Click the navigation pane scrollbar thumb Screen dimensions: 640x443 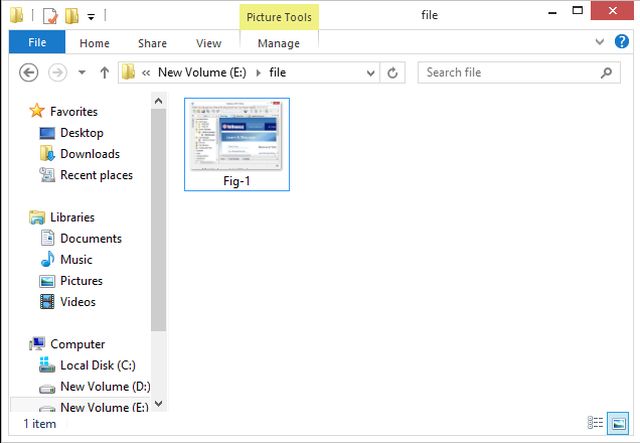pos(158,220)
